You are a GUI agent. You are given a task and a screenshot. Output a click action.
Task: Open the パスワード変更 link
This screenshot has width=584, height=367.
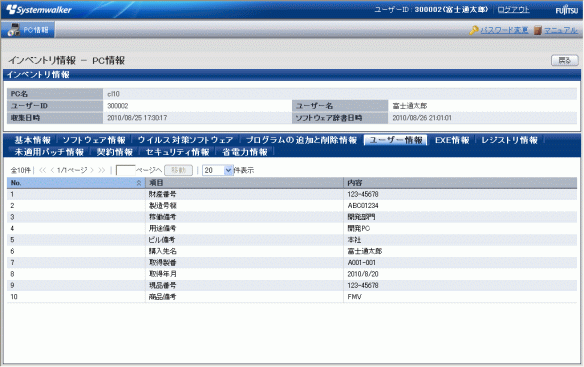click(x=504, y=30)
